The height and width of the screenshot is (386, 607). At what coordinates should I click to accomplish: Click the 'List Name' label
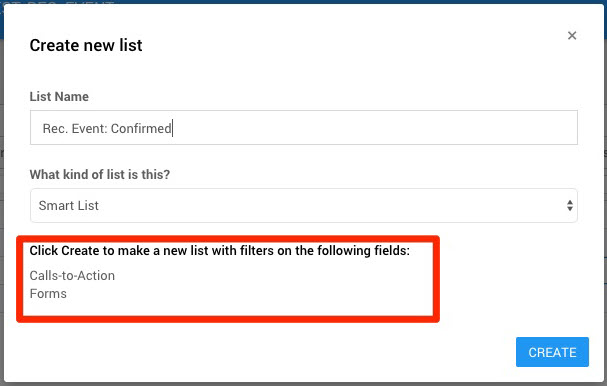point(59,96)
